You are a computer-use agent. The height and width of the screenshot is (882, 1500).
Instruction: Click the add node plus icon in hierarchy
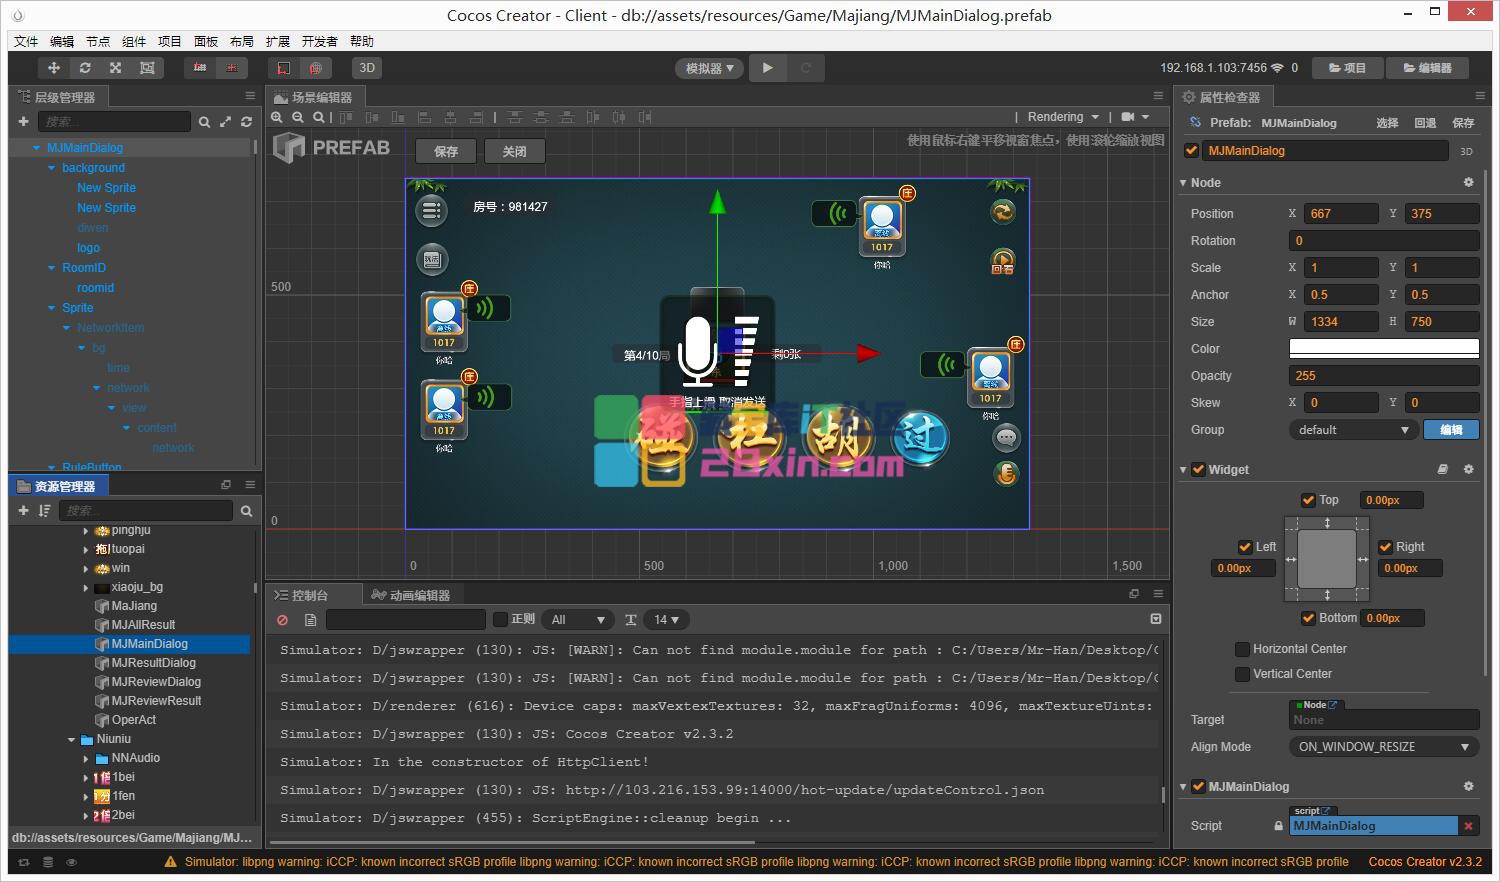23,121
